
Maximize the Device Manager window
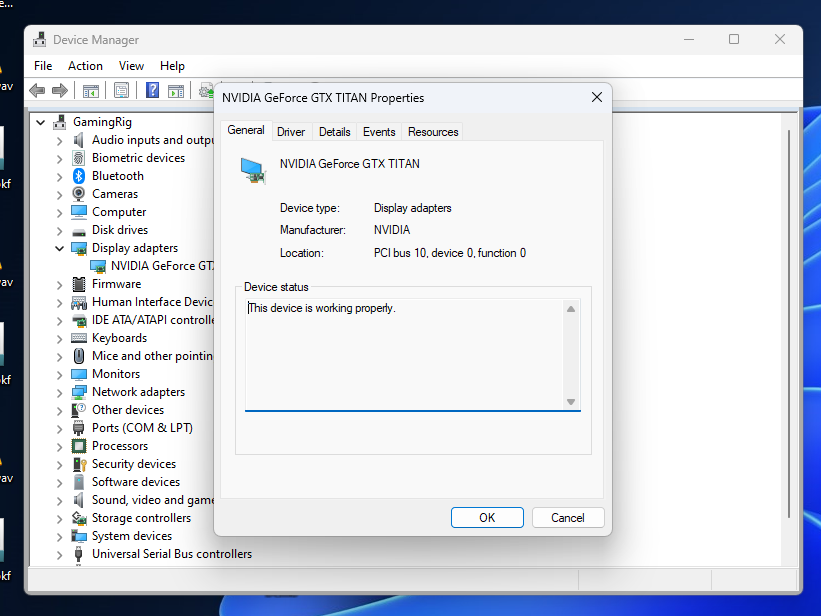pos(734,39)
